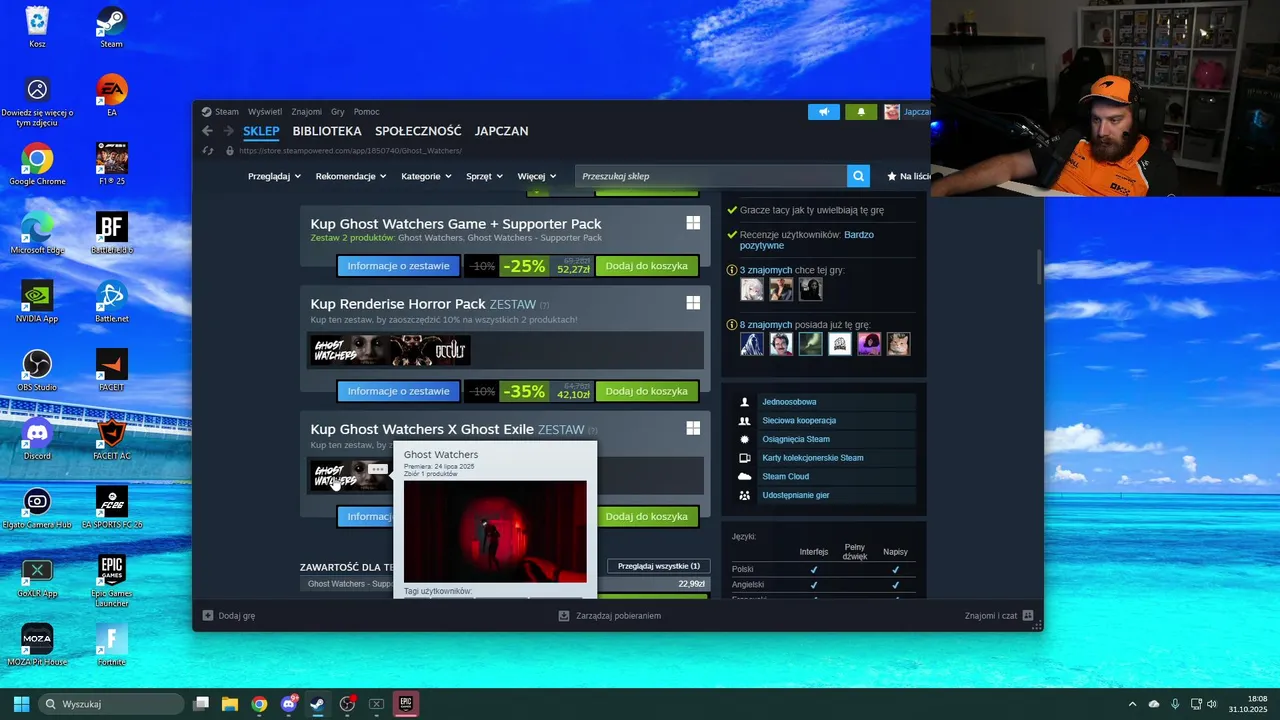This screenshot has width=1280, height=720.
Task: Launch the F1 25 desktop shortcut
Action: coord(111,164)
